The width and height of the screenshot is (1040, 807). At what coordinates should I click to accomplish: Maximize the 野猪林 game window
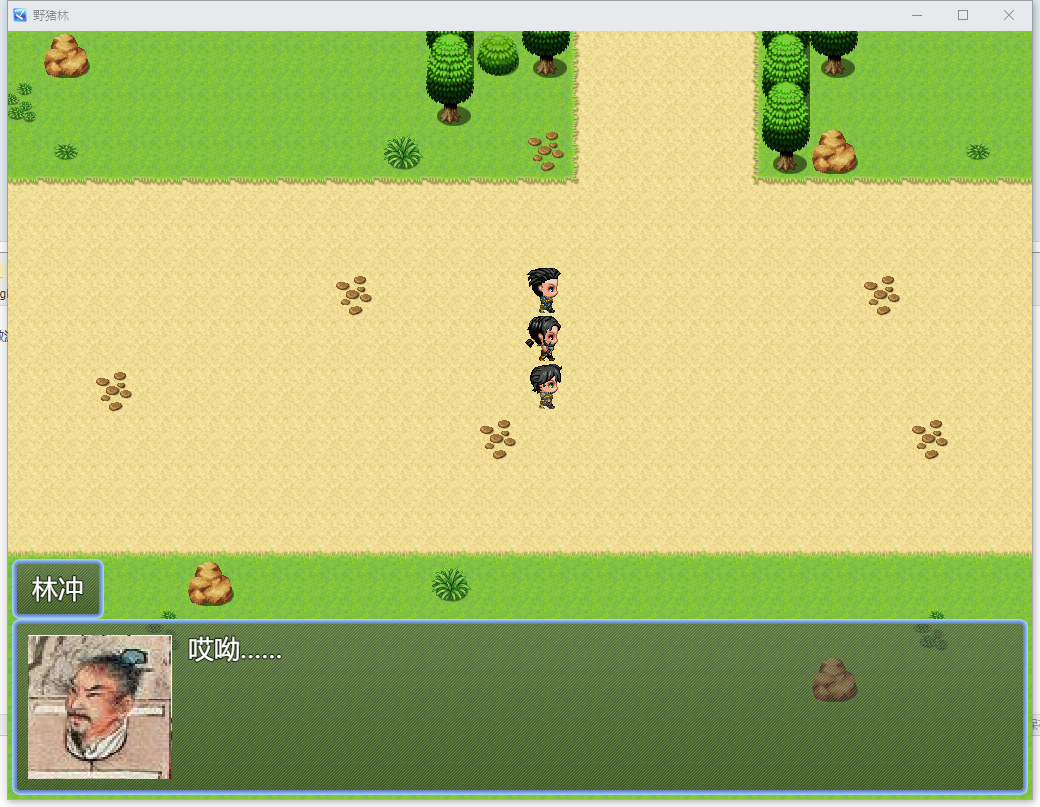tap(962, 15)
